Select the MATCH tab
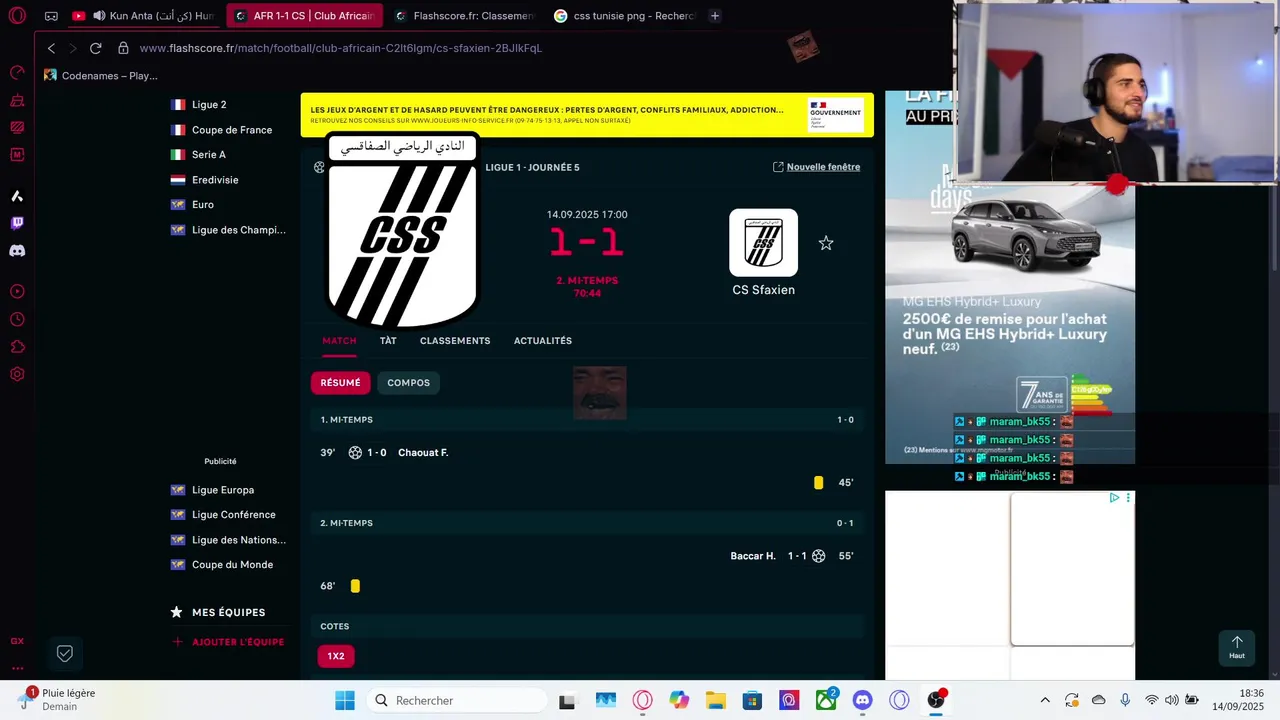Image resolution: width=1280 pixels, height=720 pixels. (x=339, y=341)
